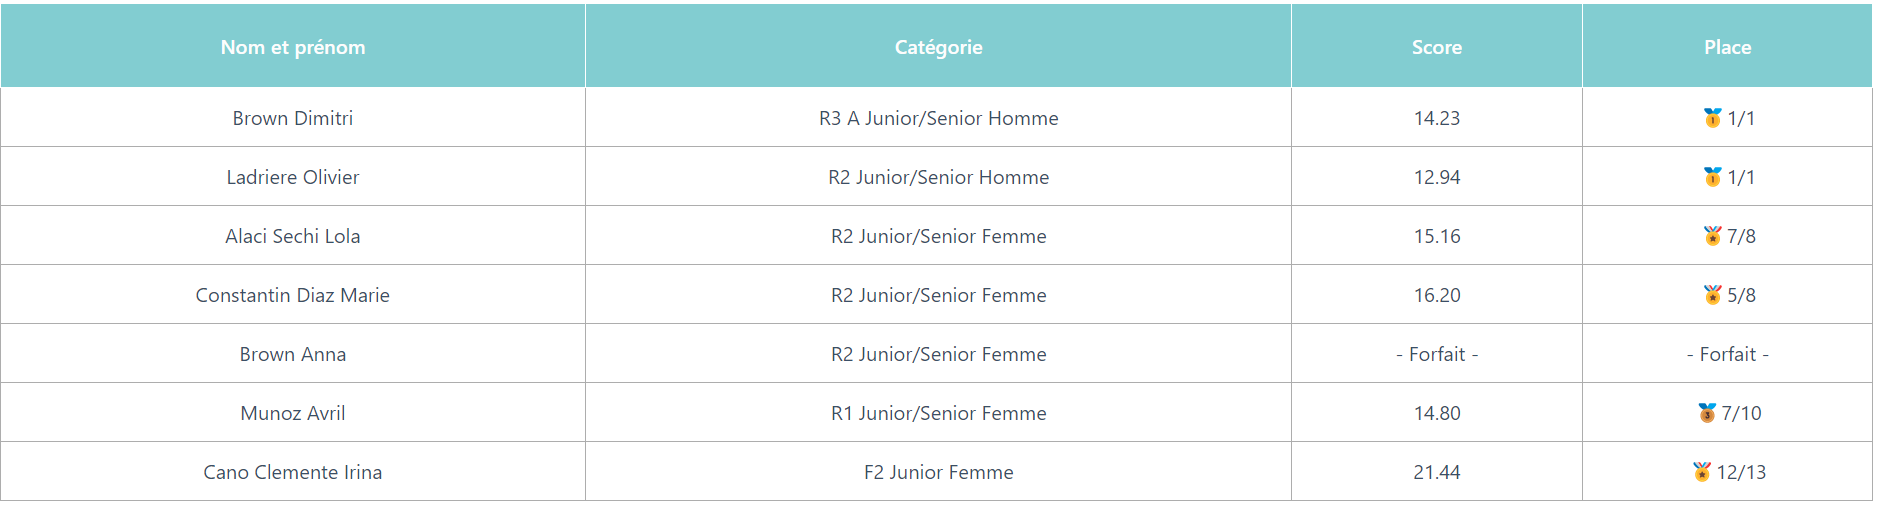
Task: Click the bronze medal icon beside 7/10
Action: coord(1706,413)
